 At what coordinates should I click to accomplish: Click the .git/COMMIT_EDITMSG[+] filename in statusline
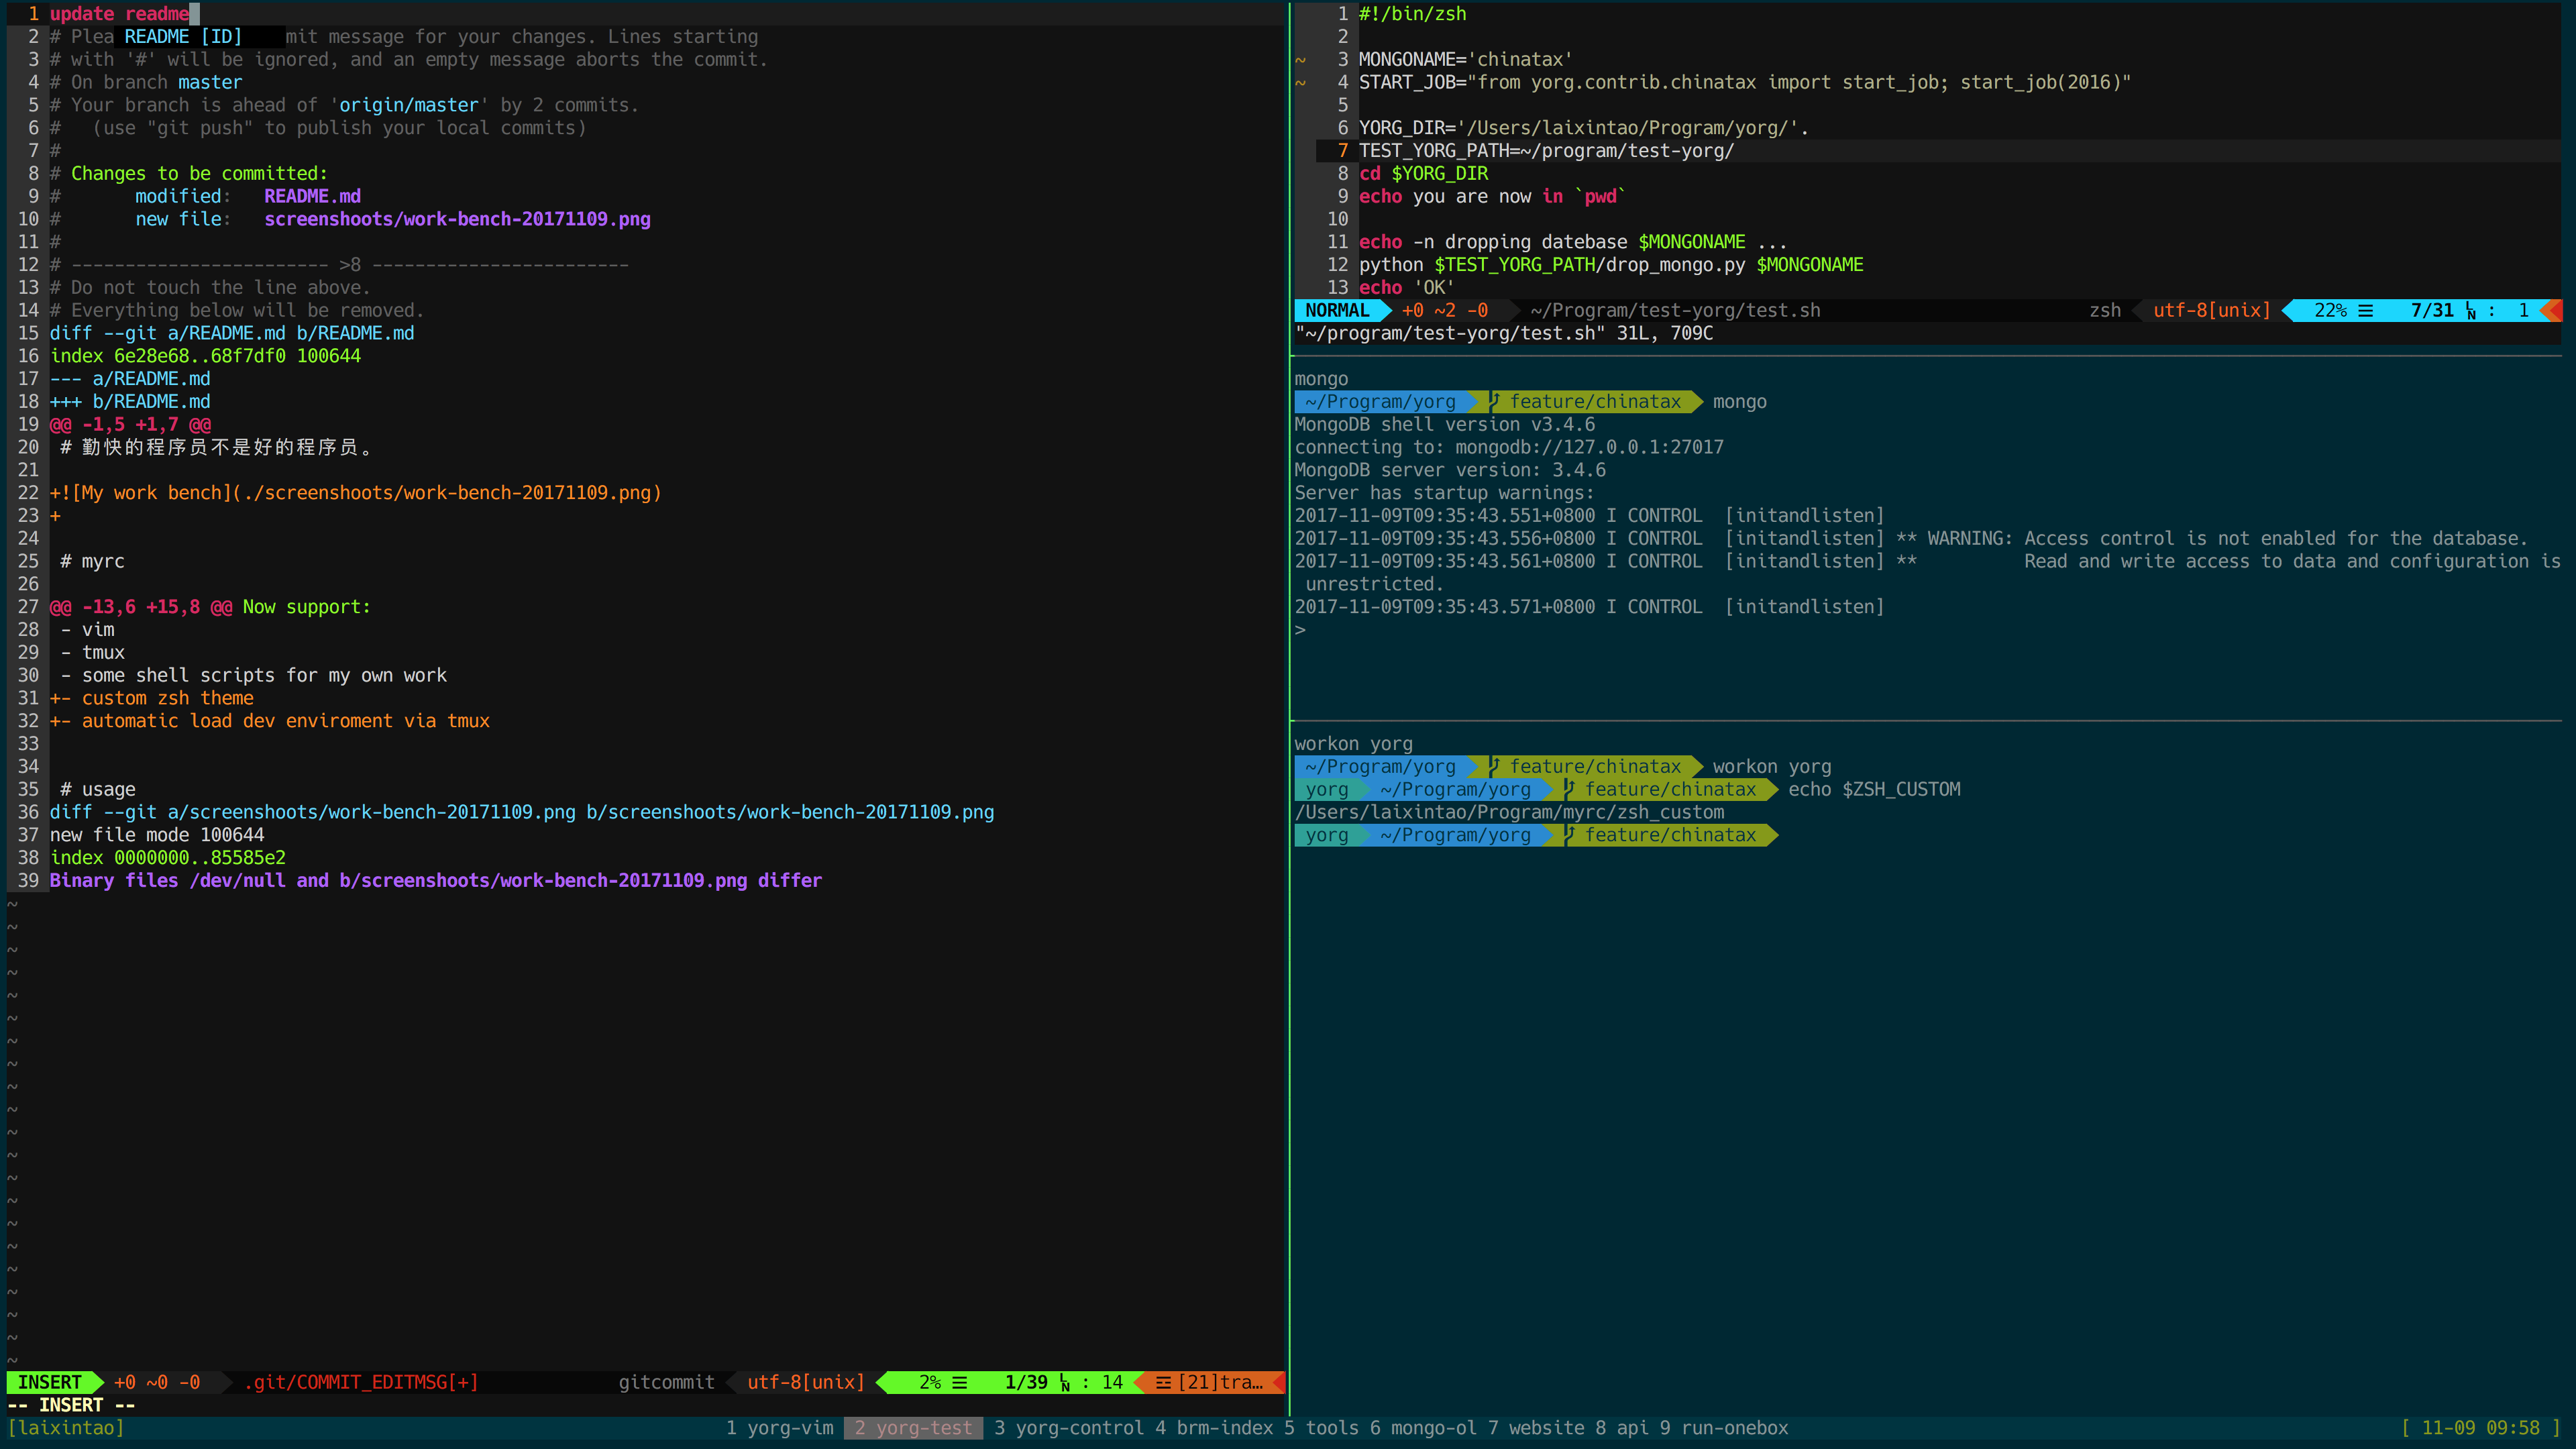click(360, 1382)
